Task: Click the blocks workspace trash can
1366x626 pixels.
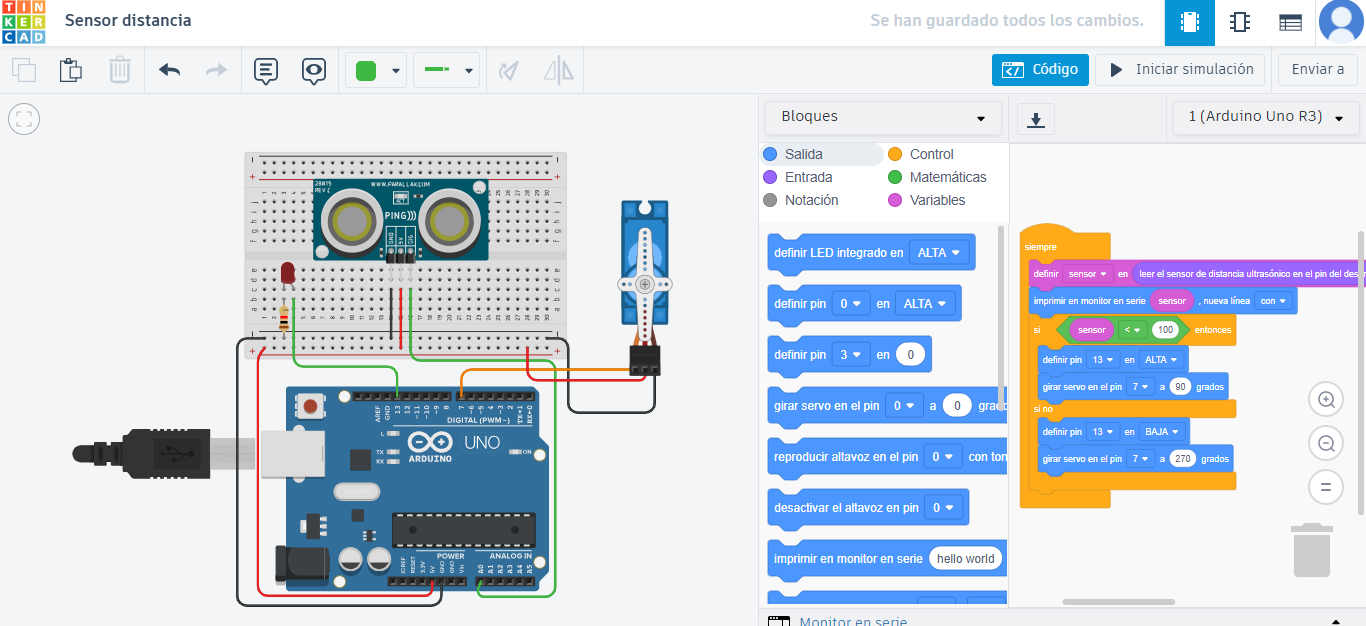Action: tap(1312, 550)
